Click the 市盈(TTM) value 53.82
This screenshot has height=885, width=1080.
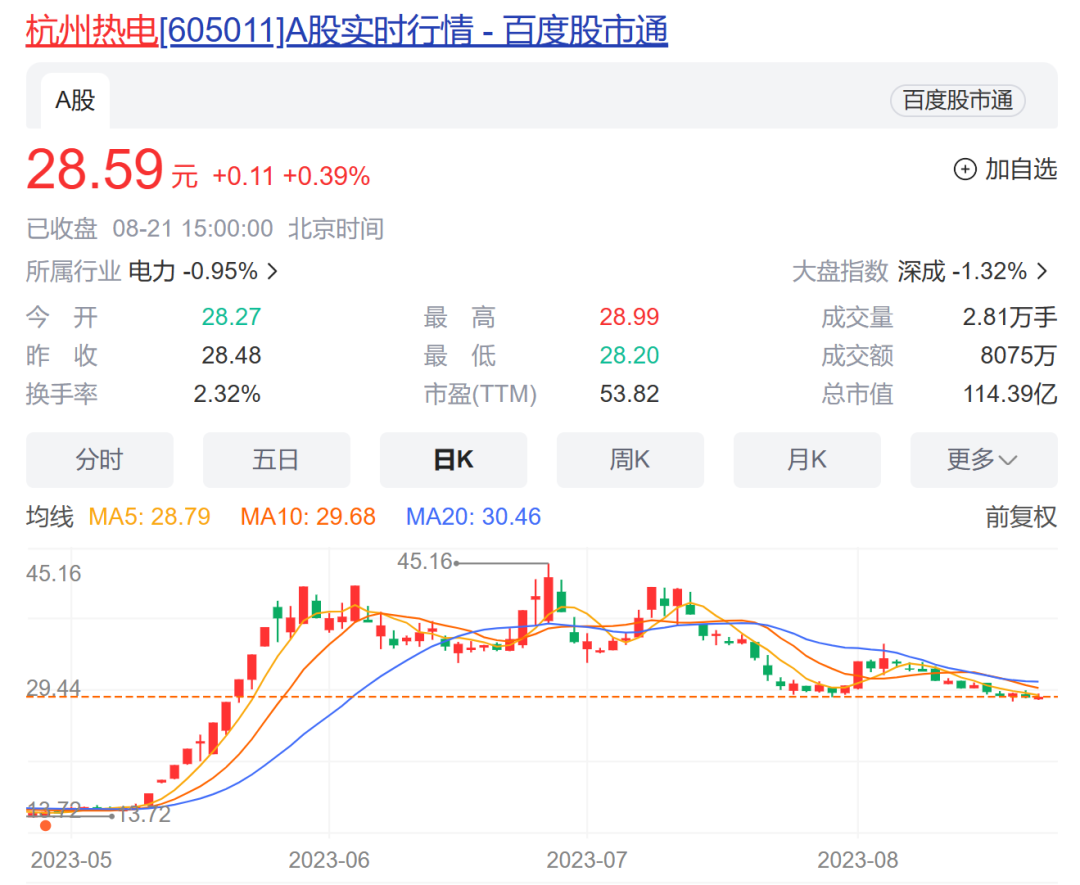[x=629, y=394]
